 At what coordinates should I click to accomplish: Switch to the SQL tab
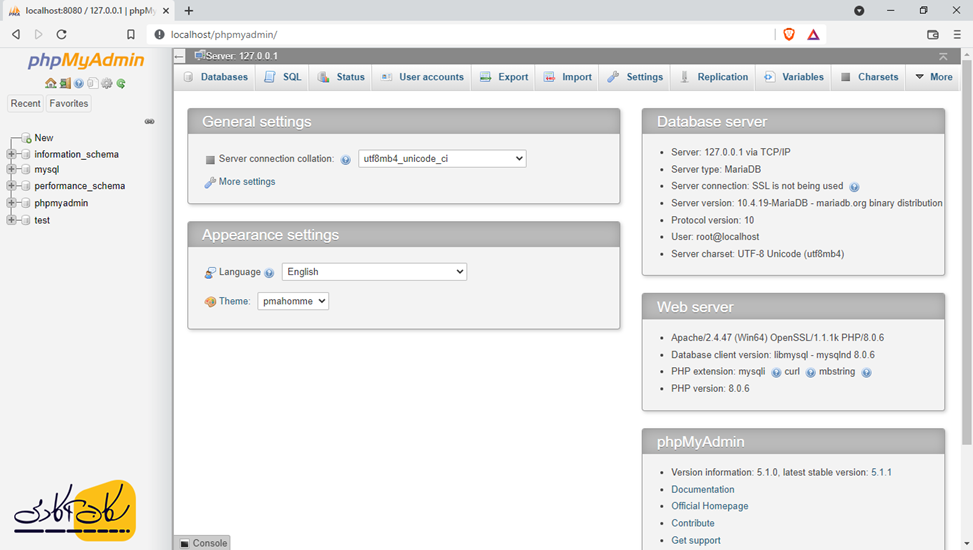pyautogui.click(x=282, y=77)
